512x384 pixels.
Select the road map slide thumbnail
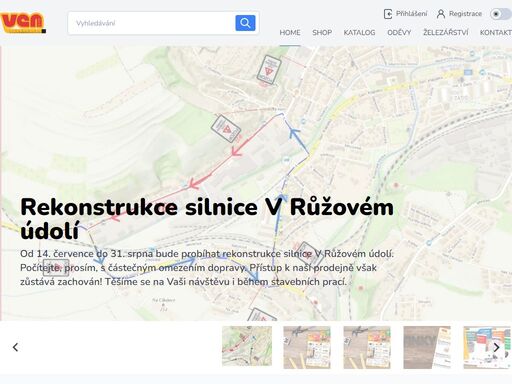(247, 346)
